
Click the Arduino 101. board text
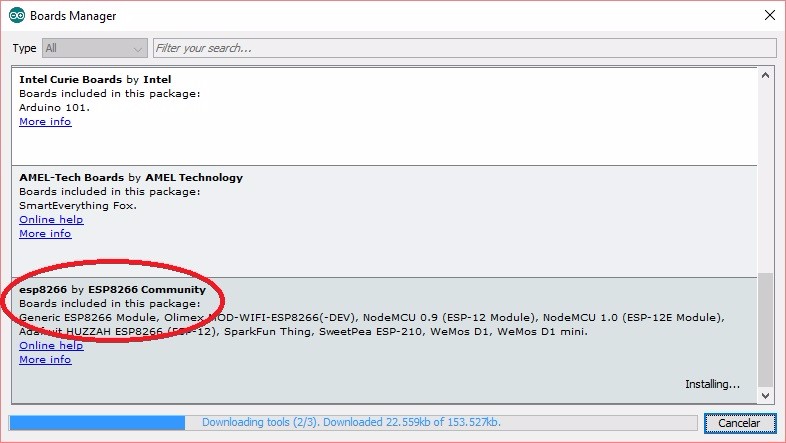(55, 107)
